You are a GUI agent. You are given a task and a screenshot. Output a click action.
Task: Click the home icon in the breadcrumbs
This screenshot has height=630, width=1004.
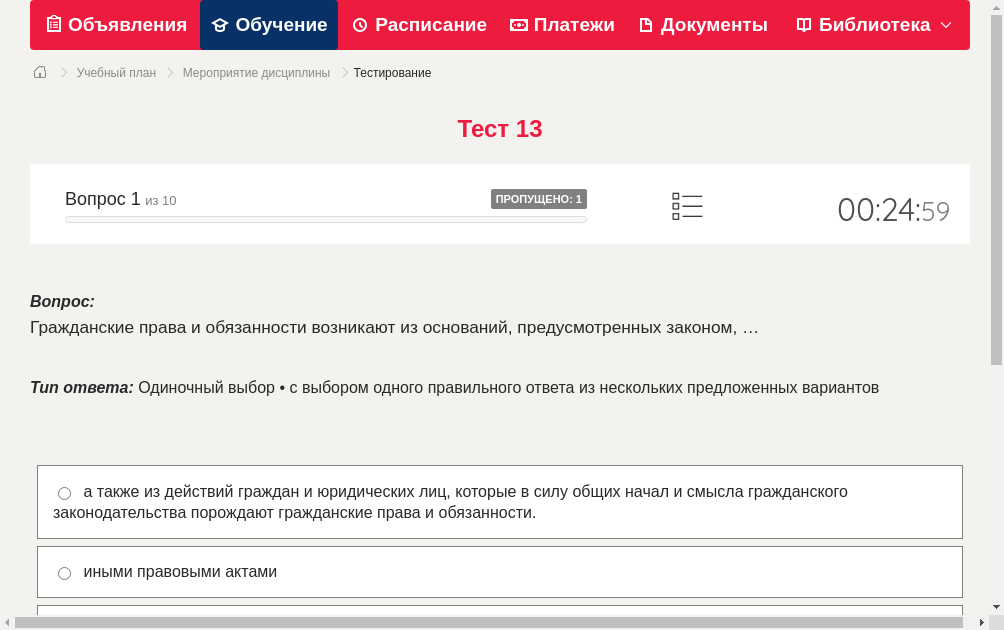click(39, 72)
